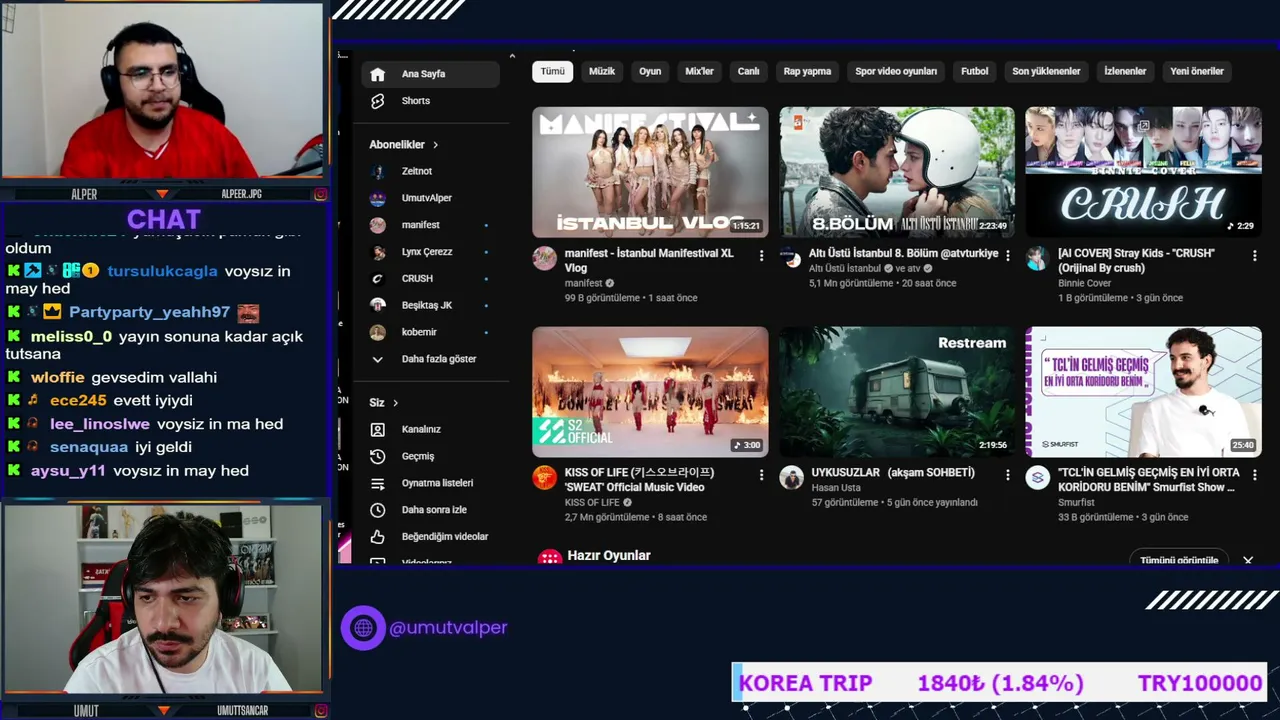
Task: Play the 8.Bölüm Altı Üstü İstanbul thumbnail
Action: (897, 172)
